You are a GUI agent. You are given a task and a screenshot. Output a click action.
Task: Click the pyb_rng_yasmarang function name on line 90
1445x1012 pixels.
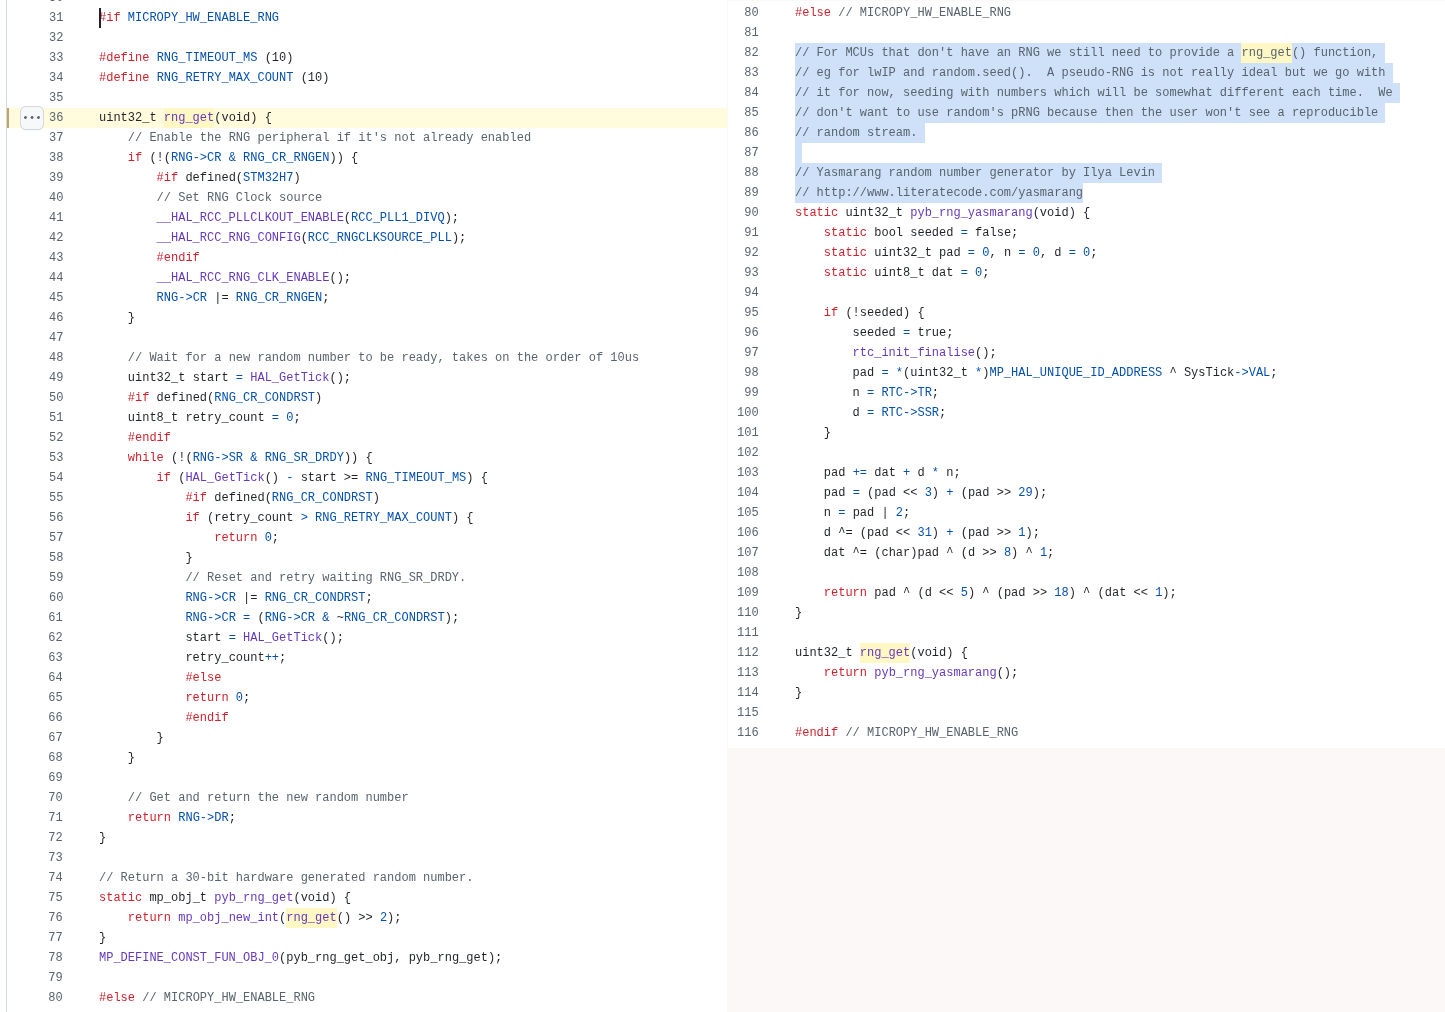pos(971,212)
